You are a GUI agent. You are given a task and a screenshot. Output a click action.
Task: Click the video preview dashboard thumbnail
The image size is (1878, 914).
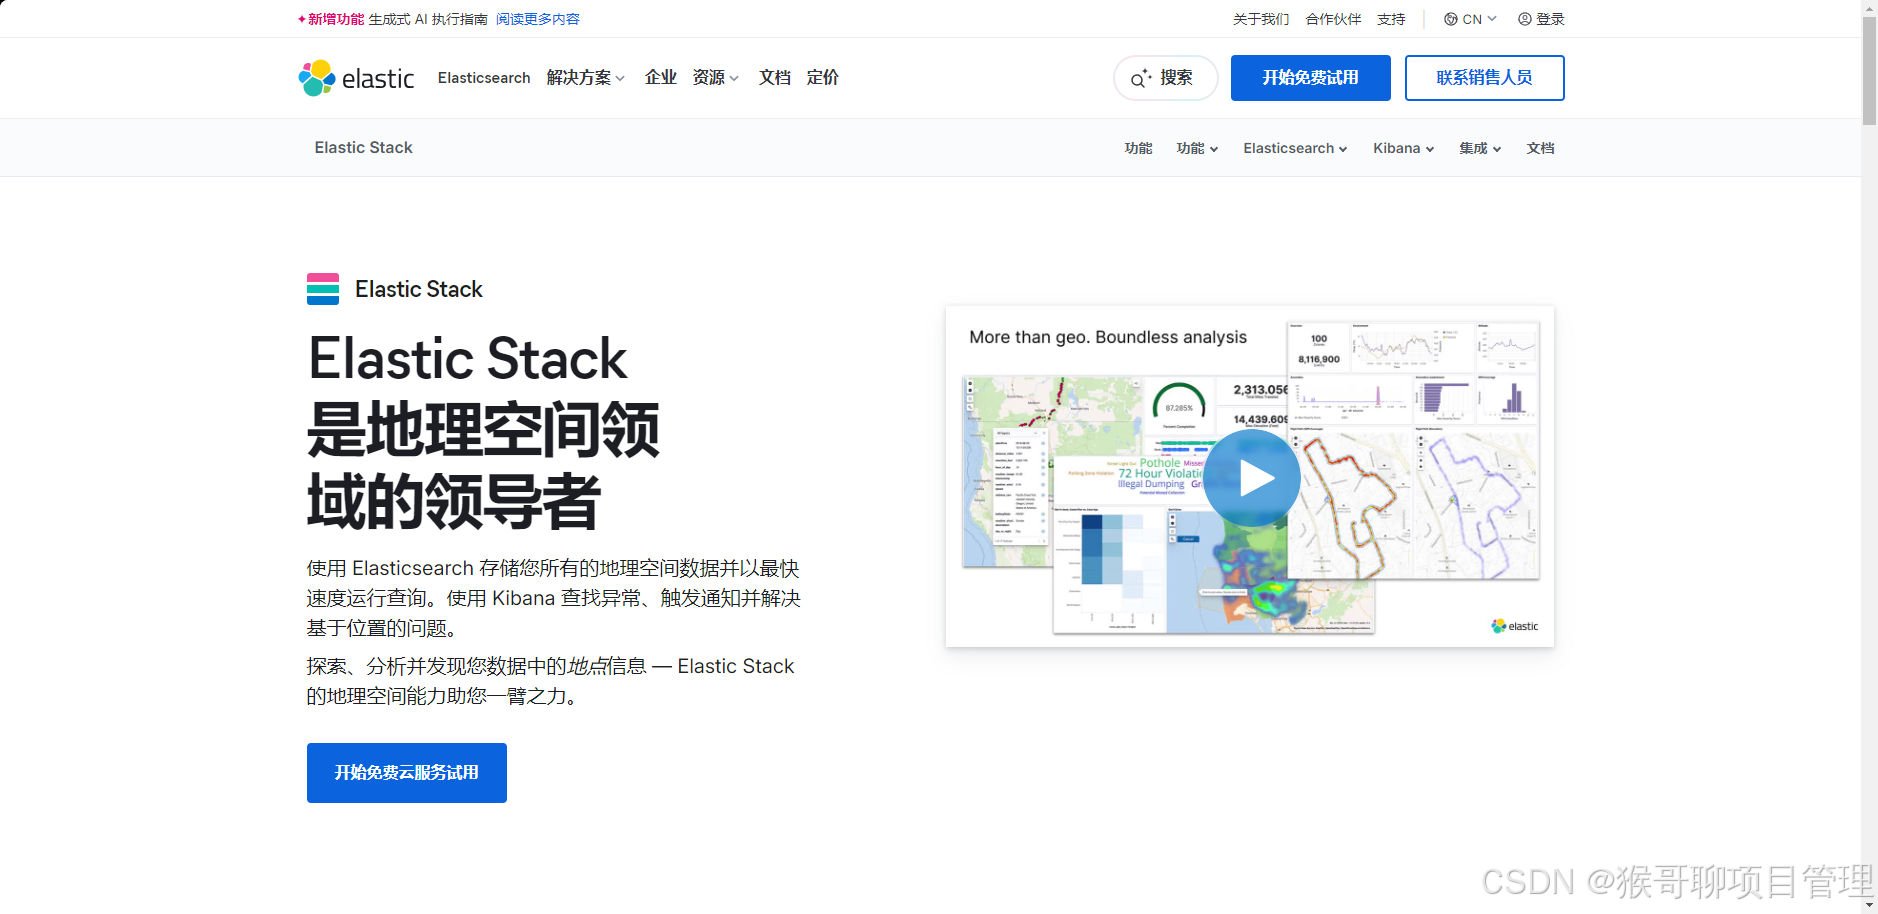tap(1250, 476)
